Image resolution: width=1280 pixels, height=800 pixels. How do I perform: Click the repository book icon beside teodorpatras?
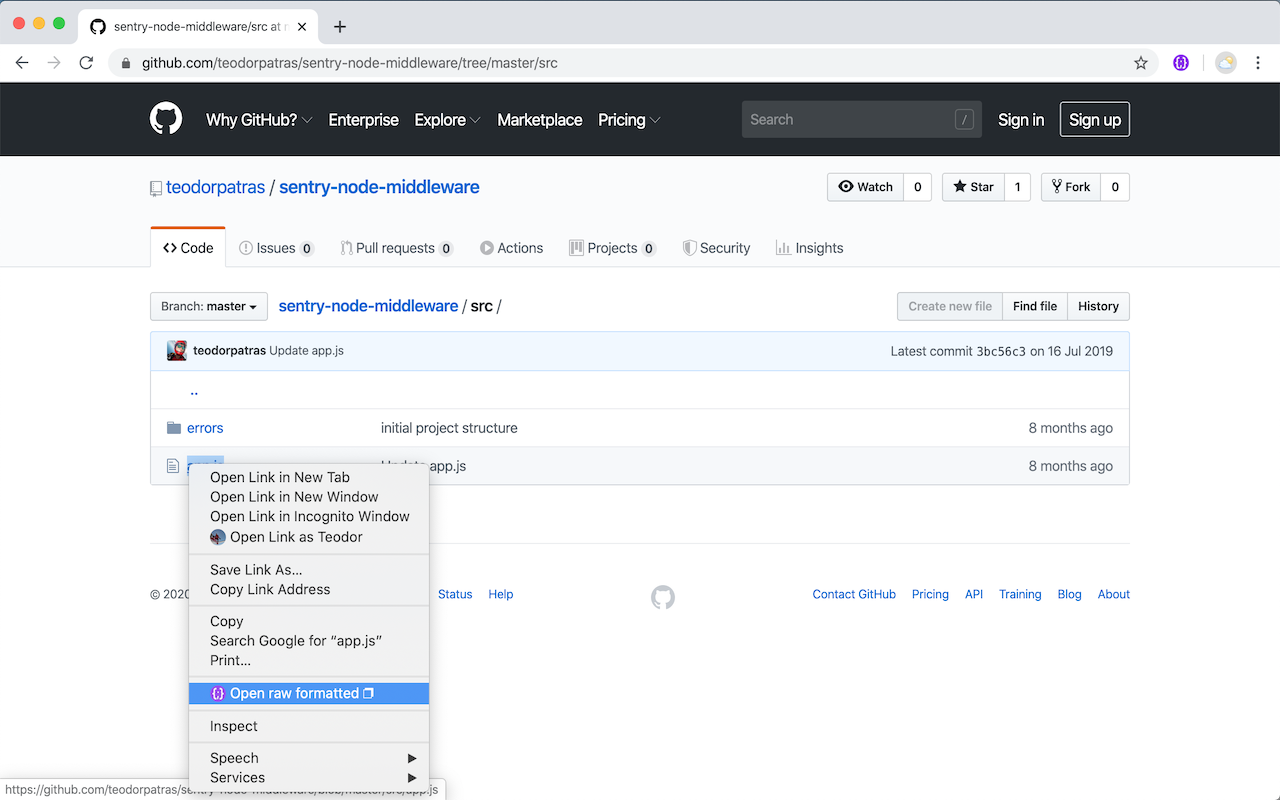pyautogui.click(x=156, y=188)
